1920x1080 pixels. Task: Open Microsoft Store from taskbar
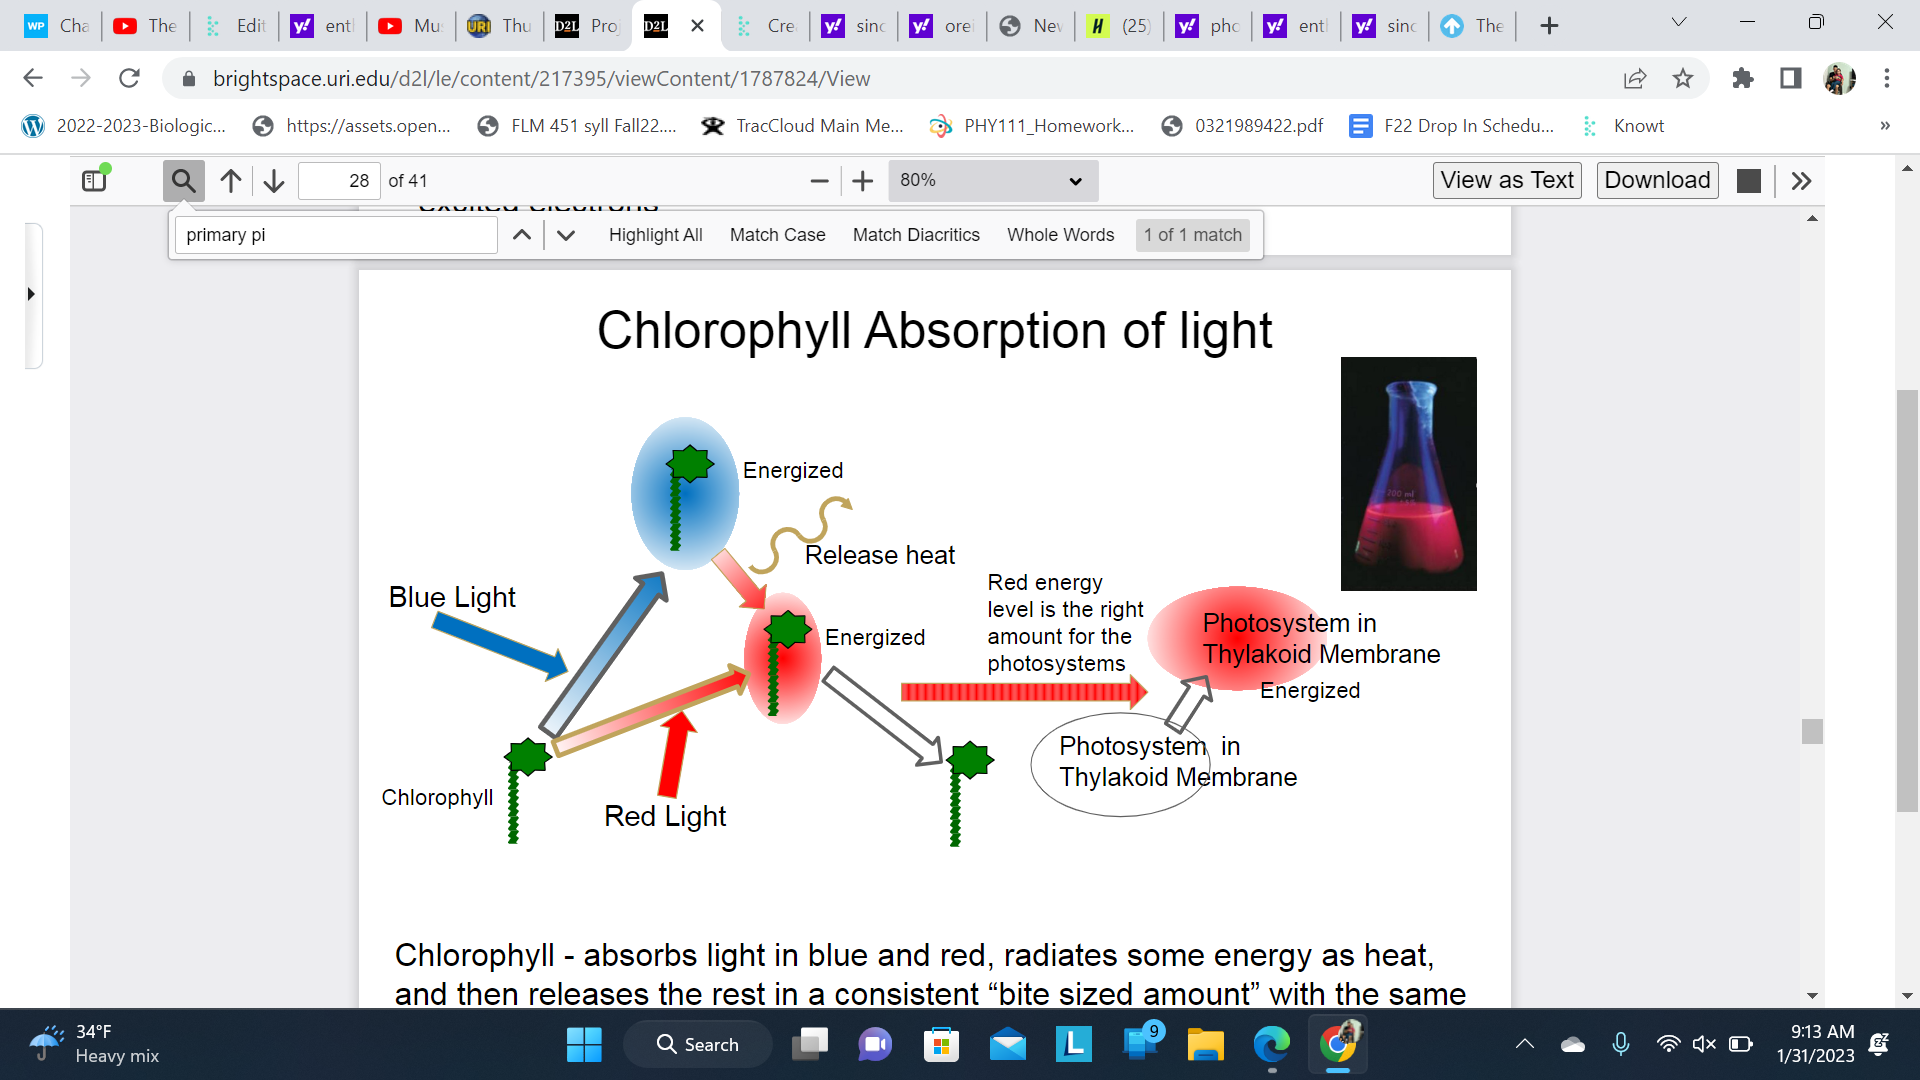point(940,1044)
